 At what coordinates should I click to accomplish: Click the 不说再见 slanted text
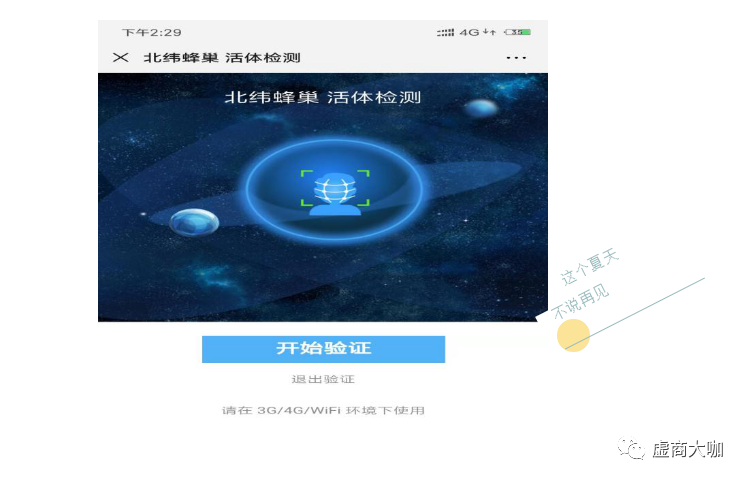[581, 301]
